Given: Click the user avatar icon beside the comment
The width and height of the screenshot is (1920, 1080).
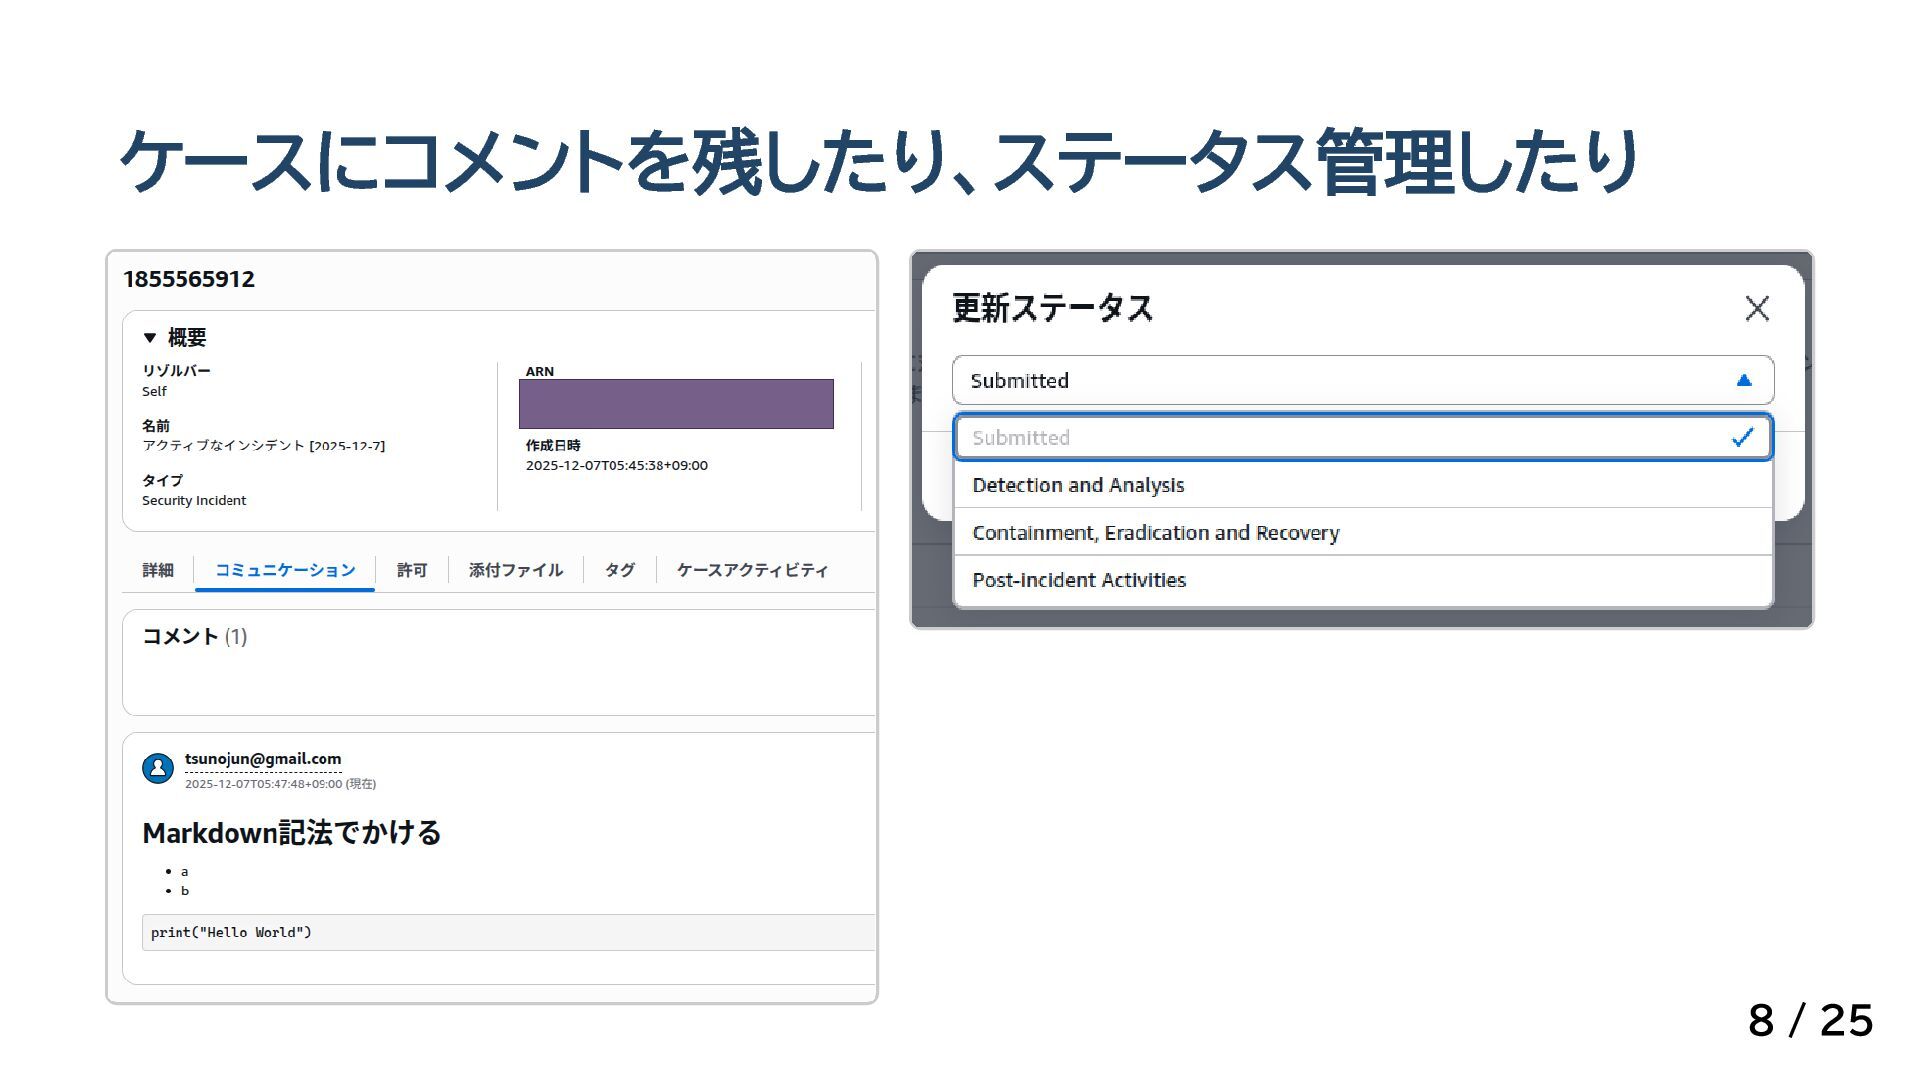Looking at the screenshot, I should (x=158, y=768).
